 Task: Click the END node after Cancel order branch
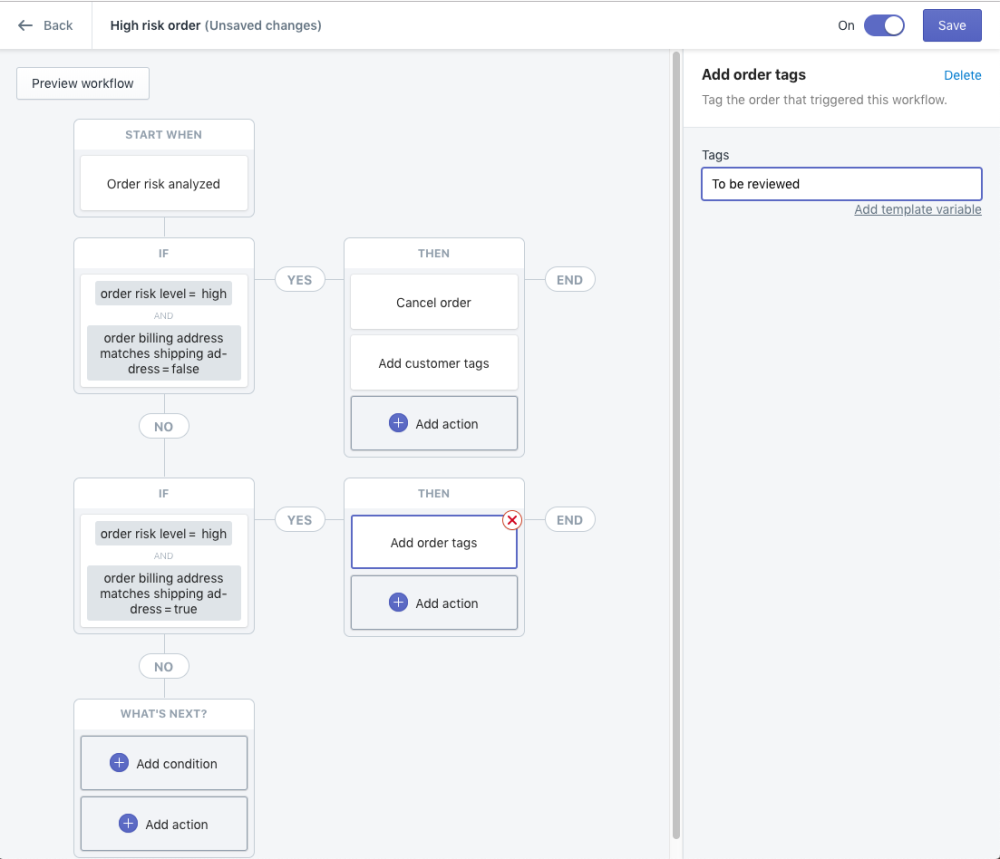tap(569, 279)
